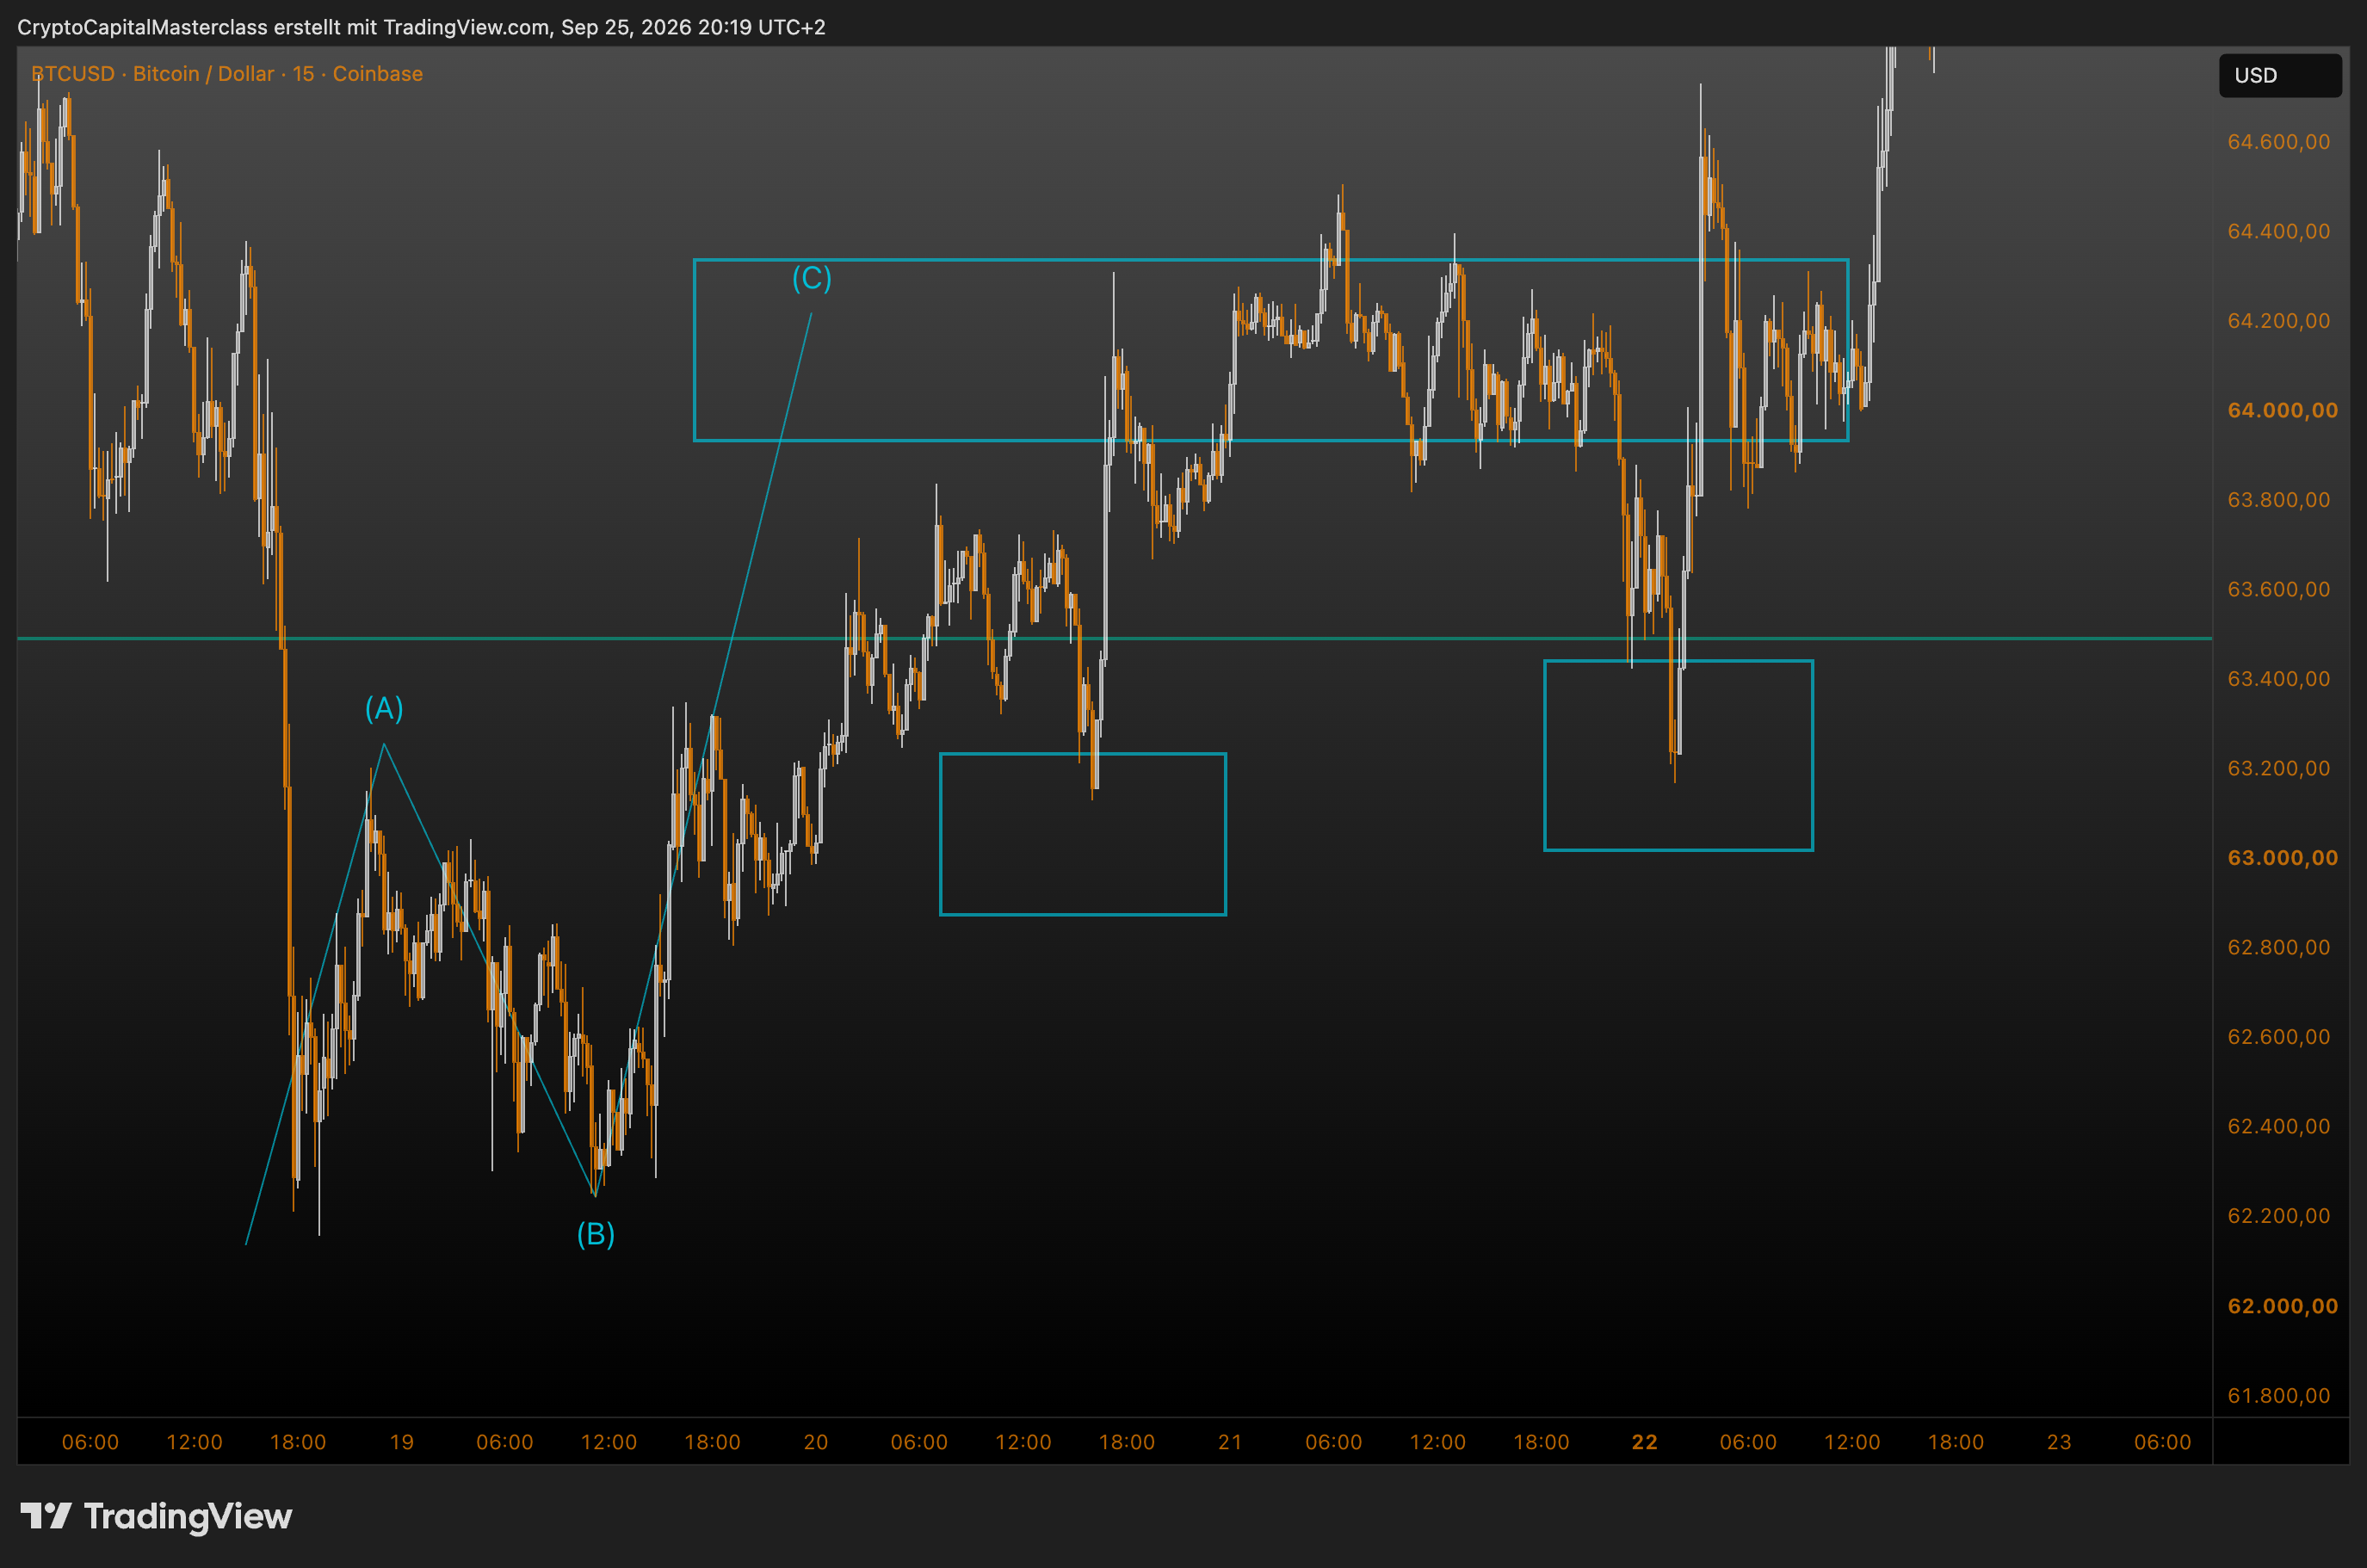2367x1568 pixels.
Task: Click the 64.600,00 price label
Action: (2278, 142)
